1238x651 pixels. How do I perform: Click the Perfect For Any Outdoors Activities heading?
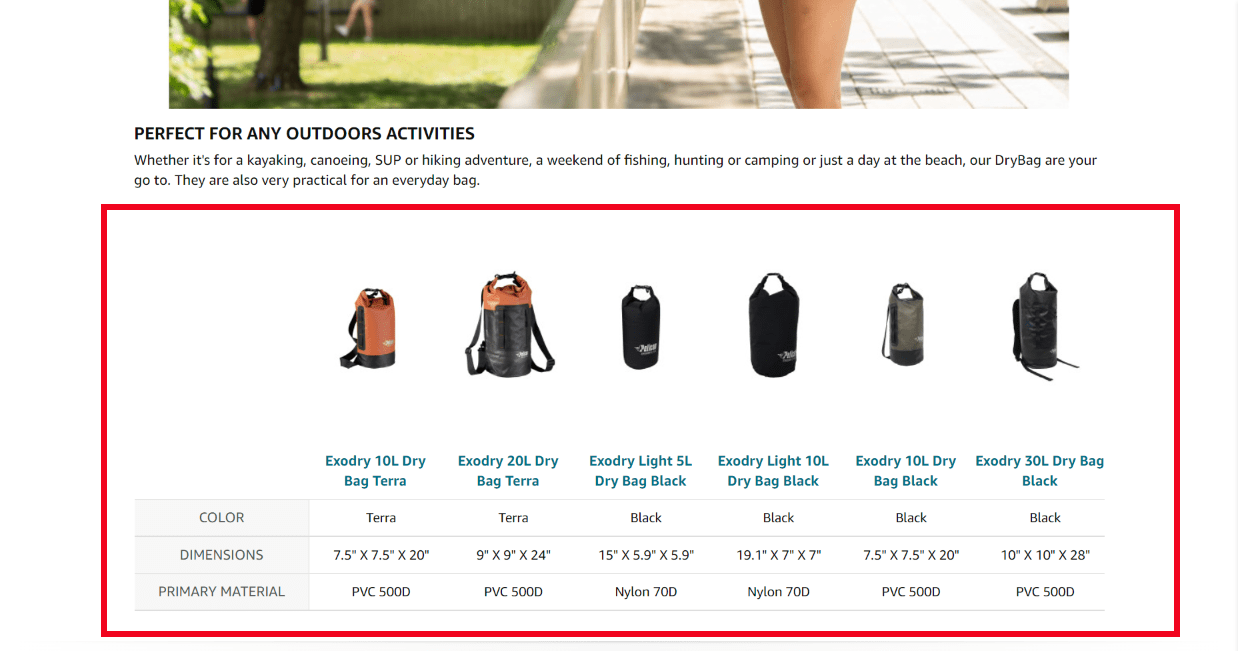(304, 133)
